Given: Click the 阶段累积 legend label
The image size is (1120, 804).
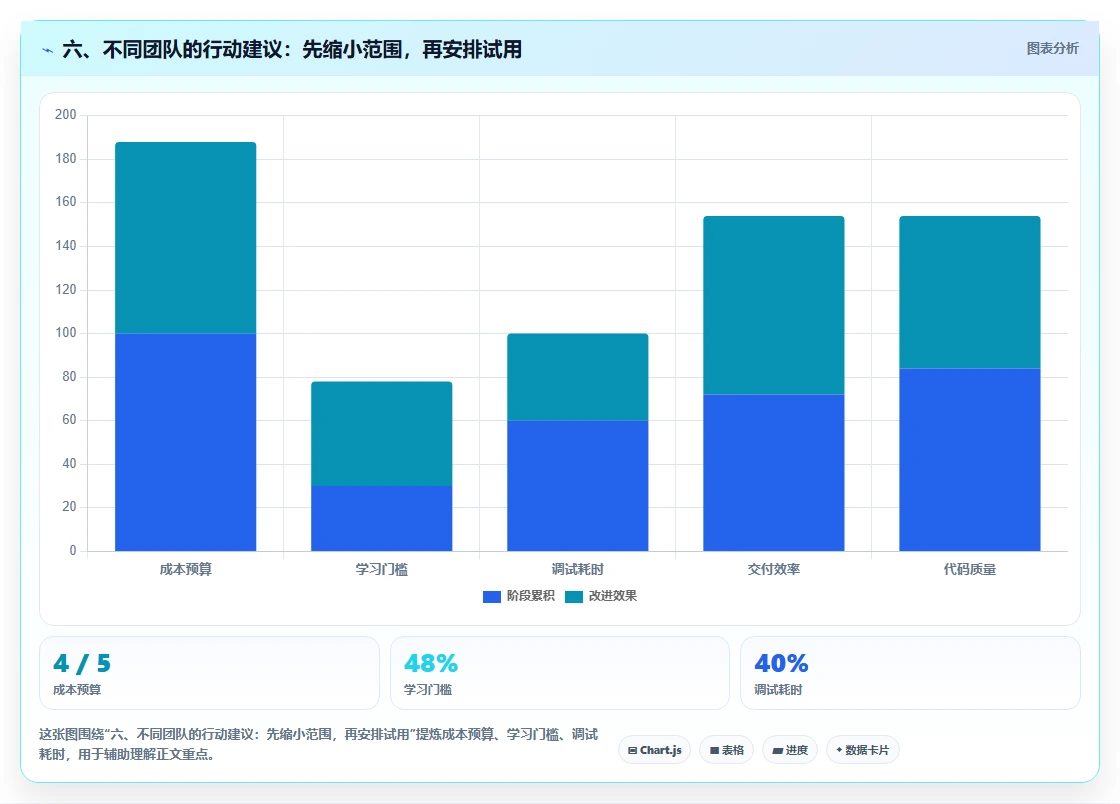Looking at the screenshot, I should pyautogui.click(x=531, y=596).
